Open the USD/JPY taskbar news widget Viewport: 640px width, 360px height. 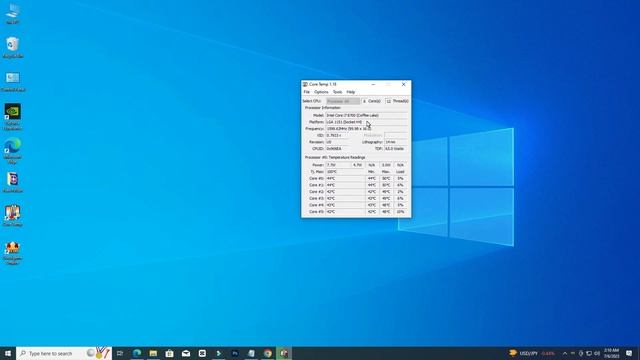[532, 353]
